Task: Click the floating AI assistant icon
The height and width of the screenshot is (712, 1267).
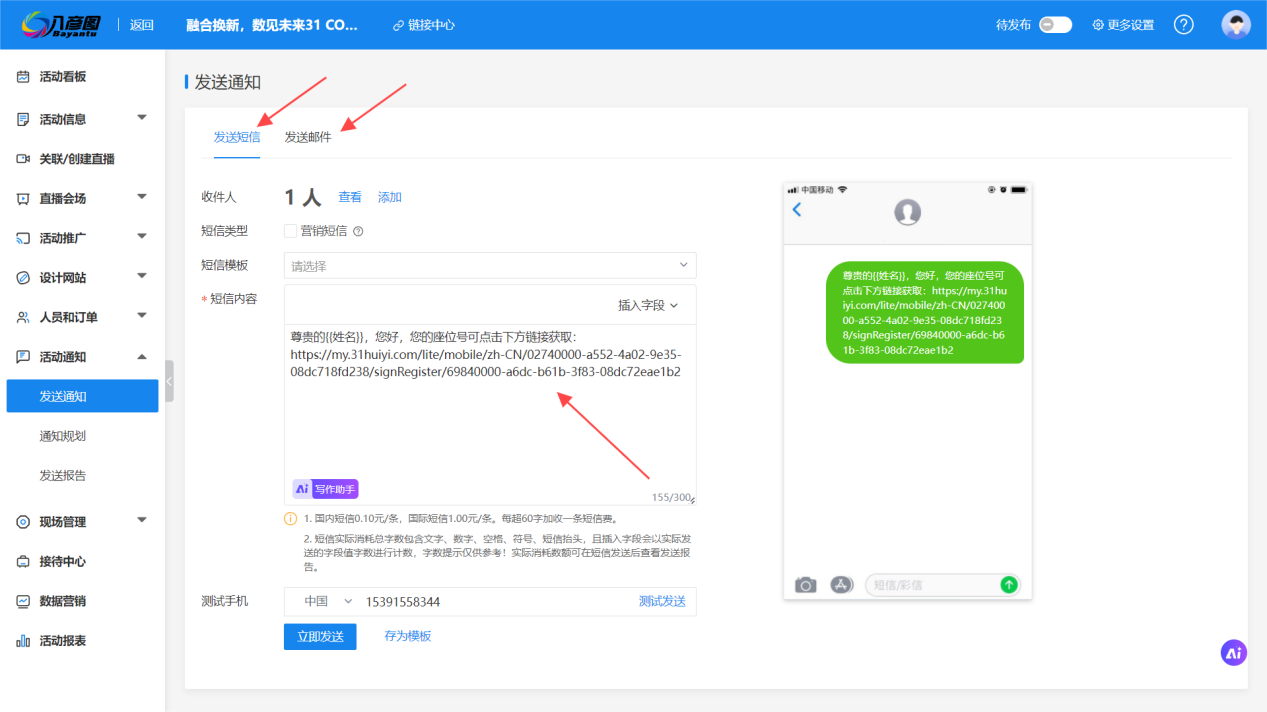Action: (x=1233, y=653)
